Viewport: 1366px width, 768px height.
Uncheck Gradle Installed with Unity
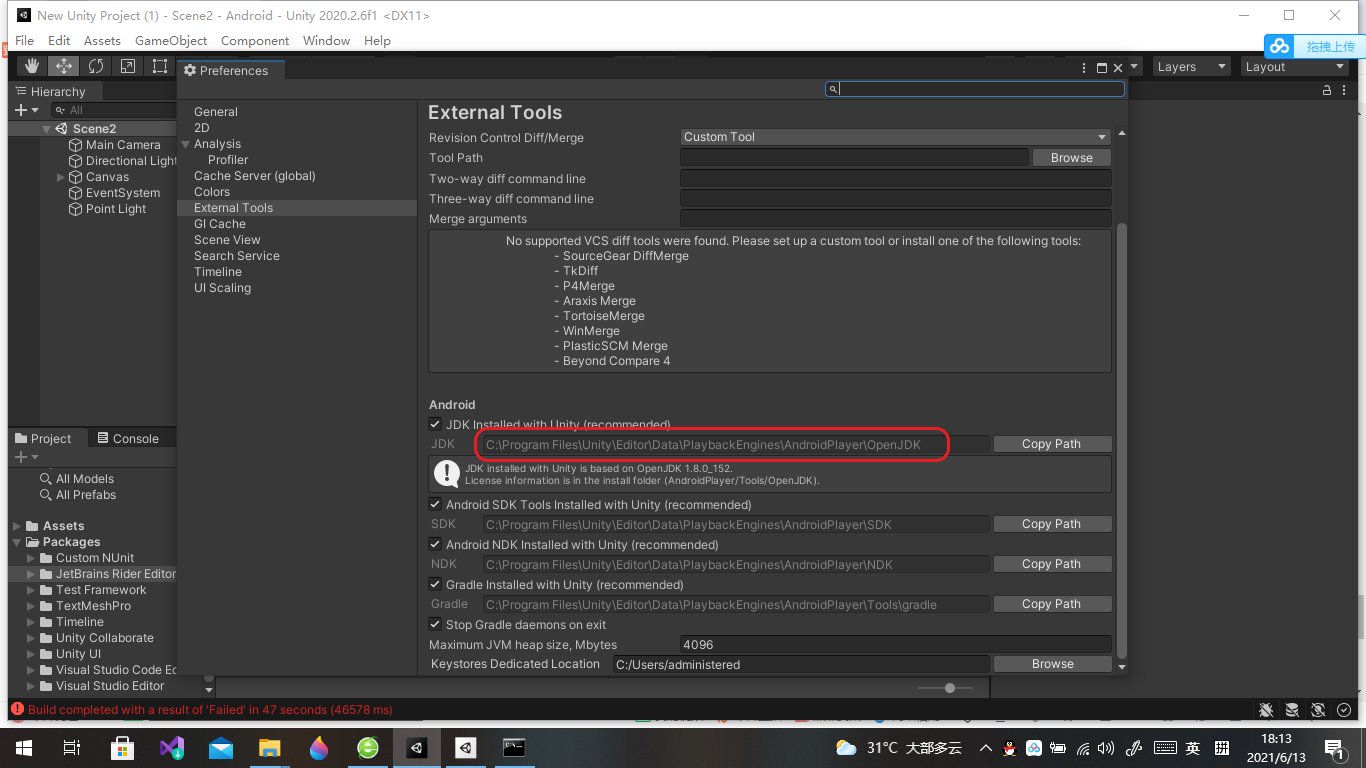pyautogui.click(x=435, y=585)
